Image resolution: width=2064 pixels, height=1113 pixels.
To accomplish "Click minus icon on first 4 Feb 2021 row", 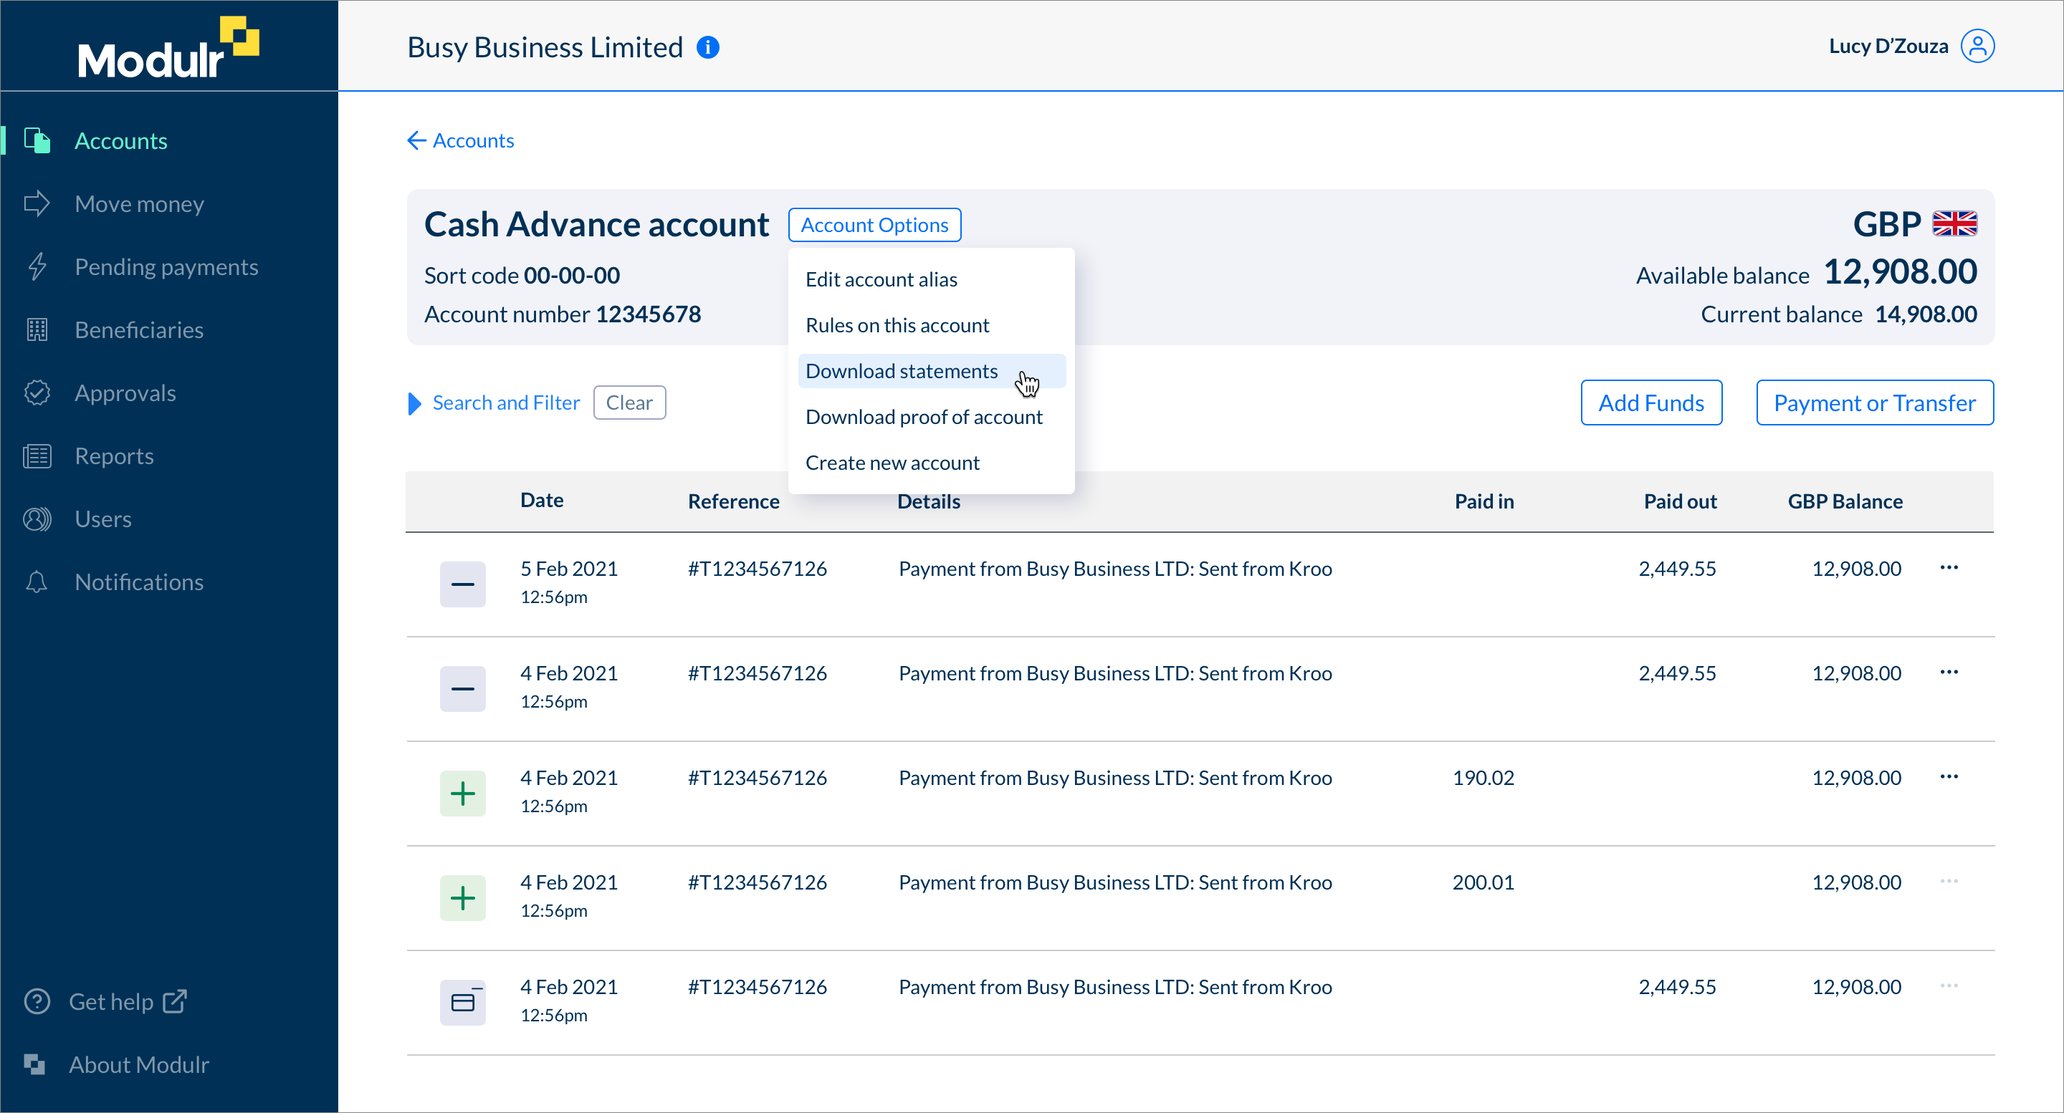I will tap(463, 689).
